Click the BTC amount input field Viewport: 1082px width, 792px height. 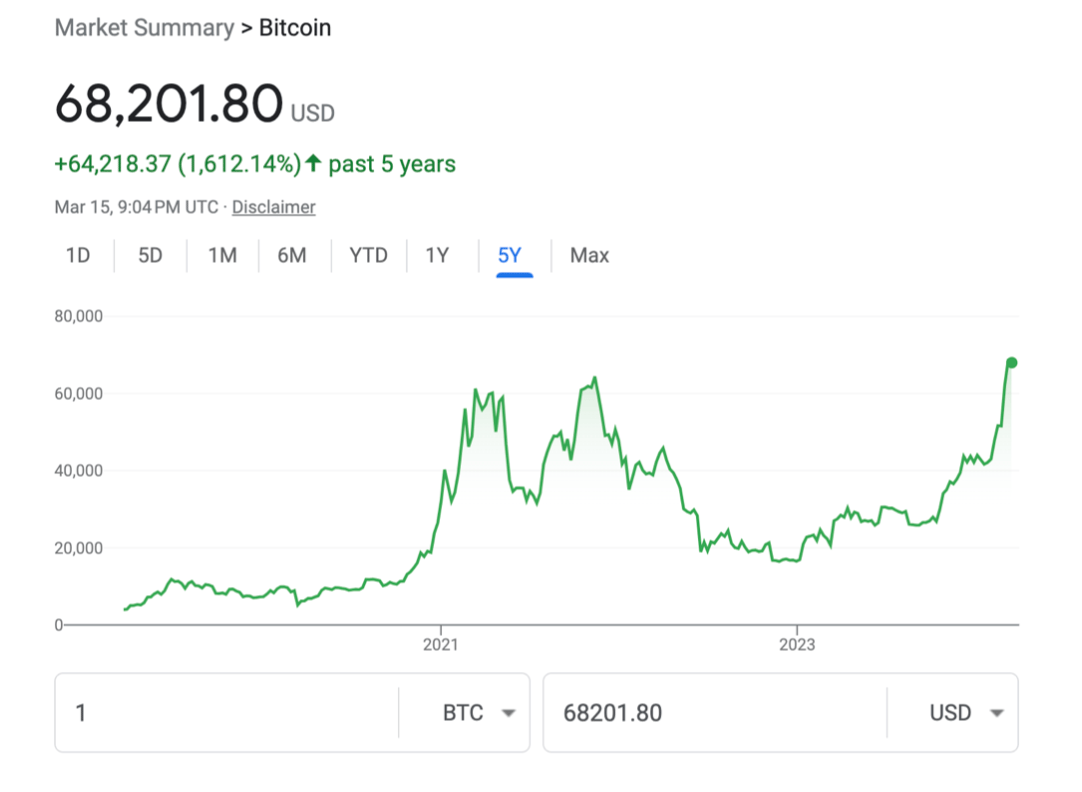click(x=226, y=713)
